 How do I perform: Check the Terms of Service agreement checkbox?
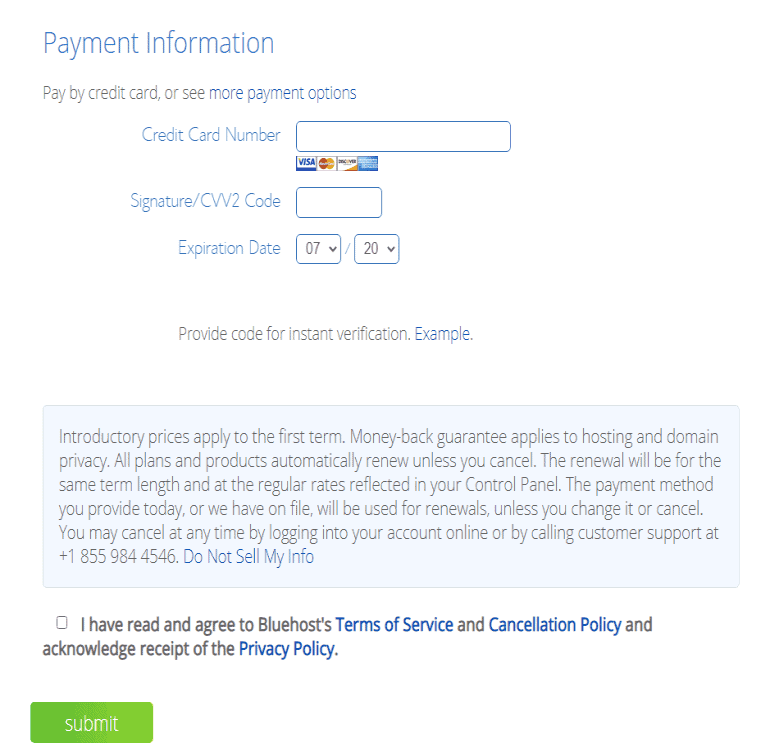point(62,623)
